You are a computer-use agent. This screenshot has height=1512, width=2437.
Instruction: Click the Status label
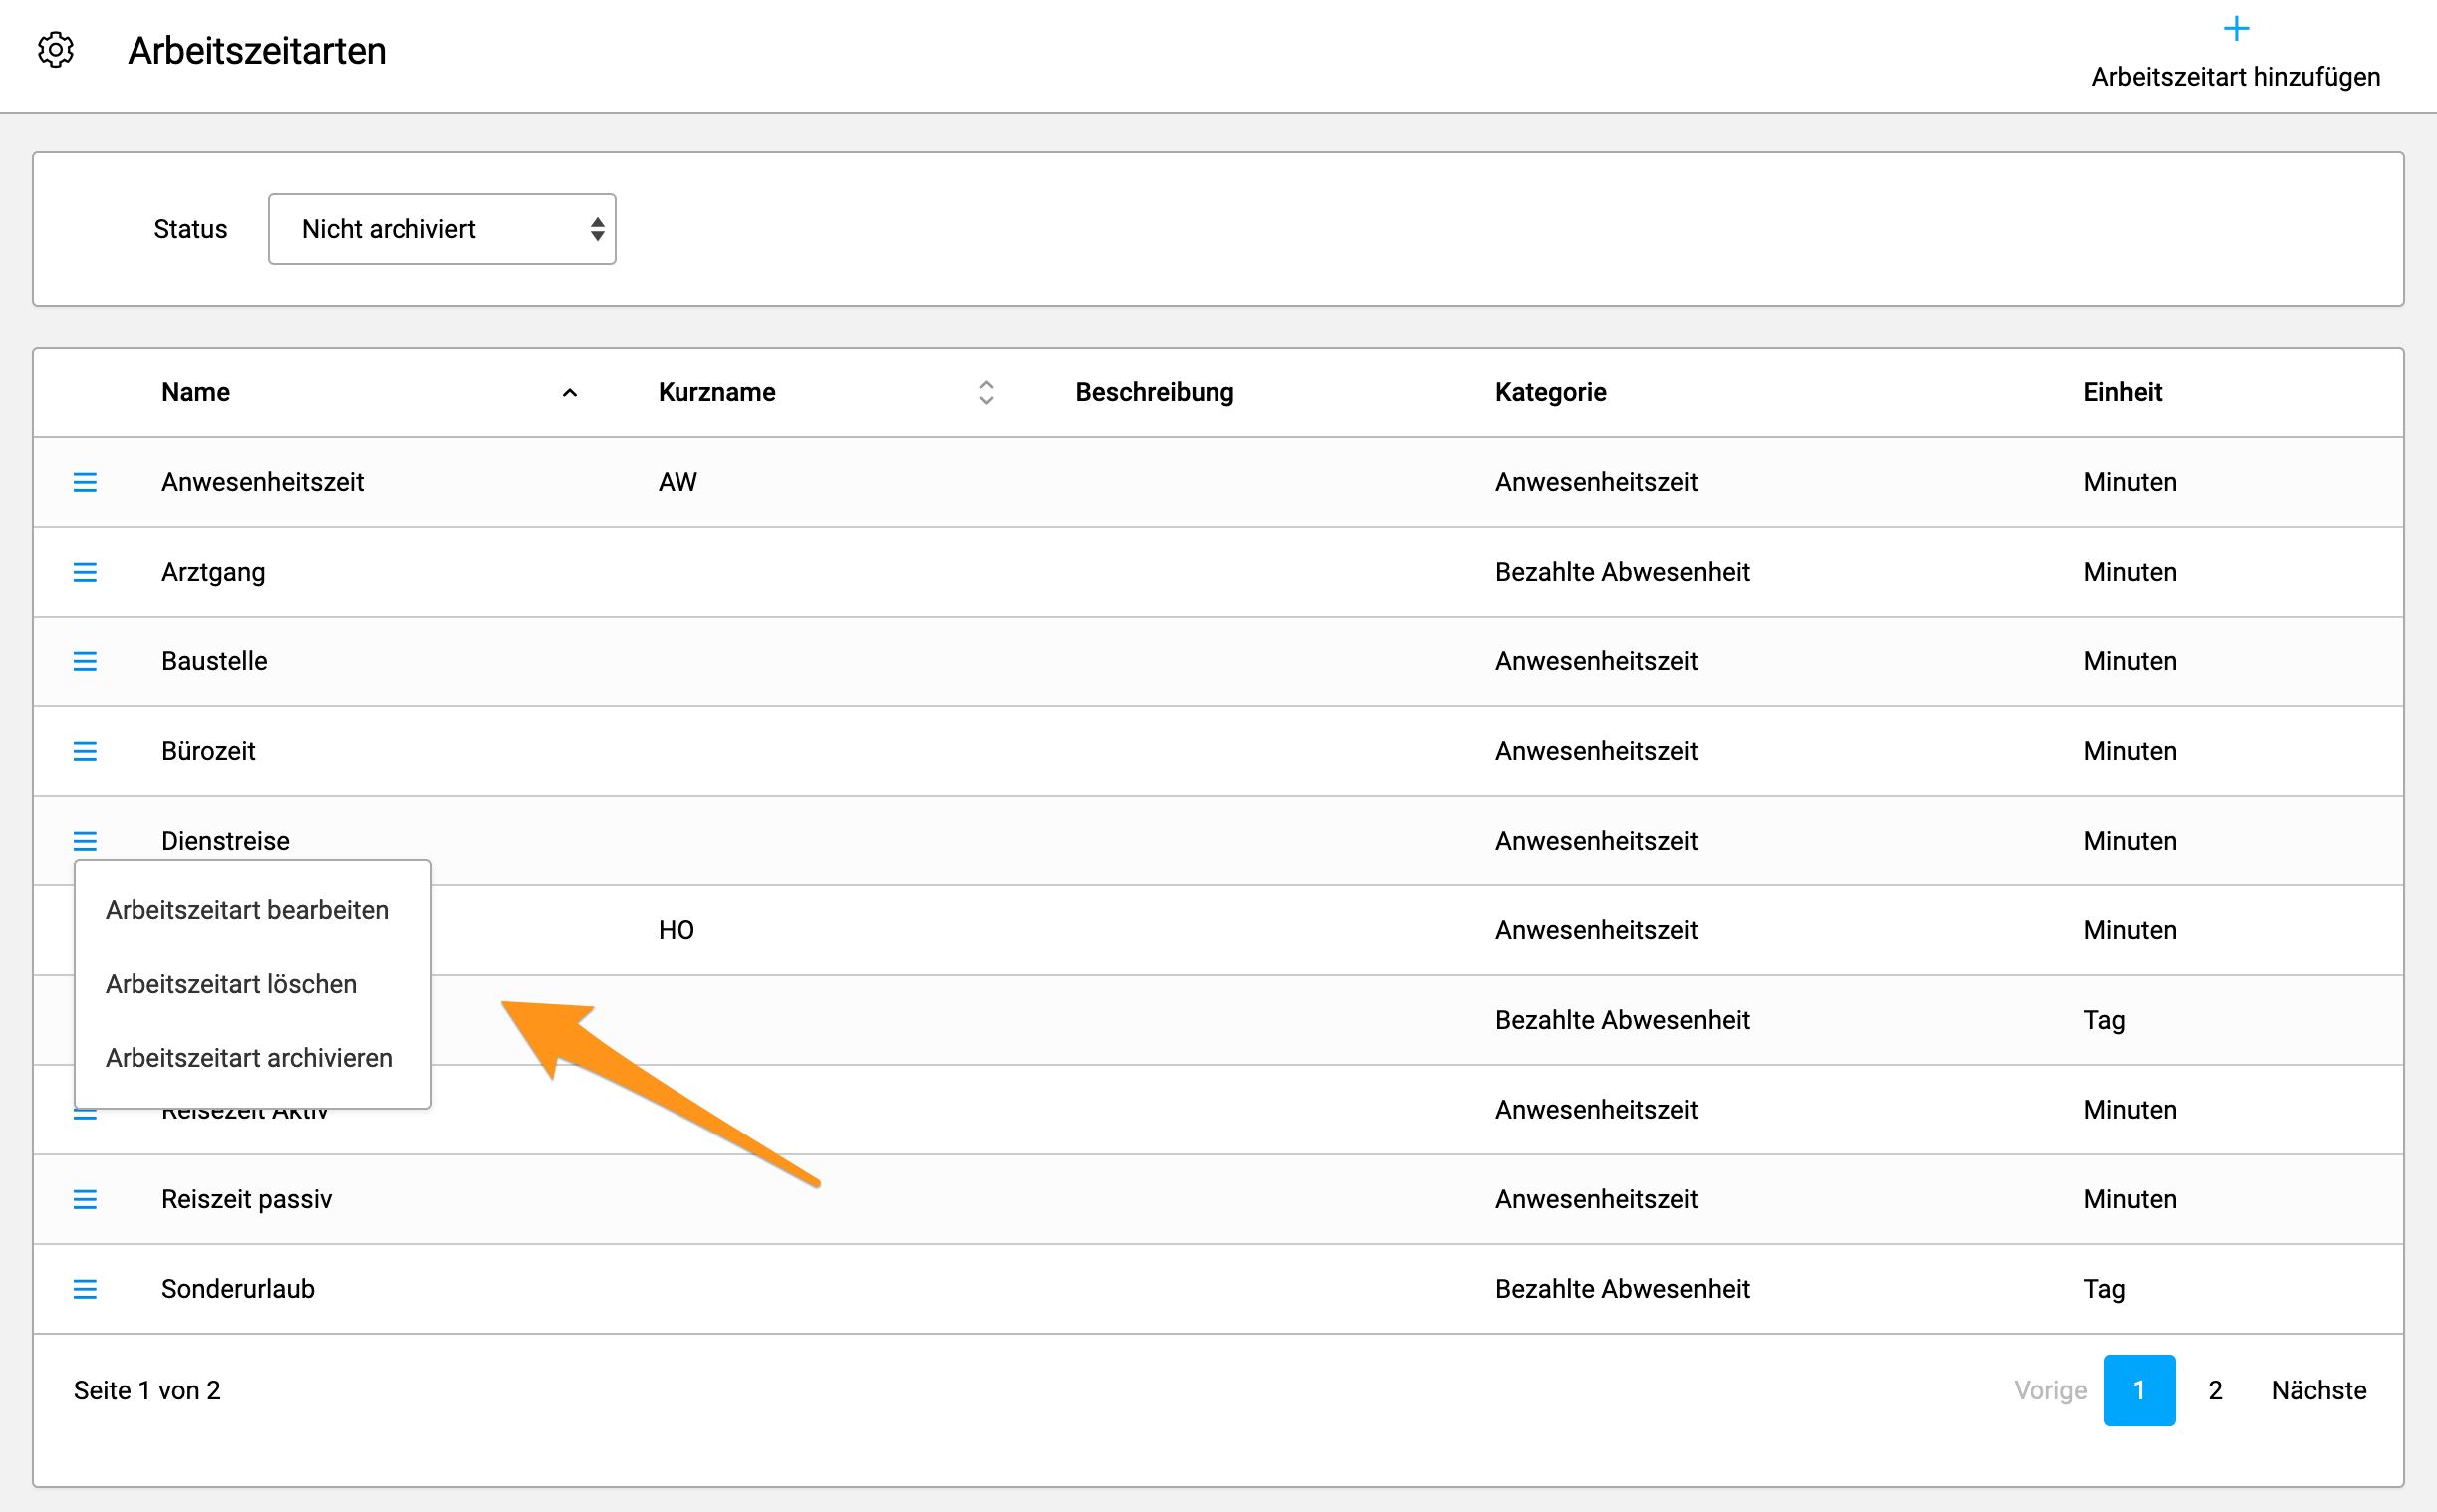coord(190,229)
